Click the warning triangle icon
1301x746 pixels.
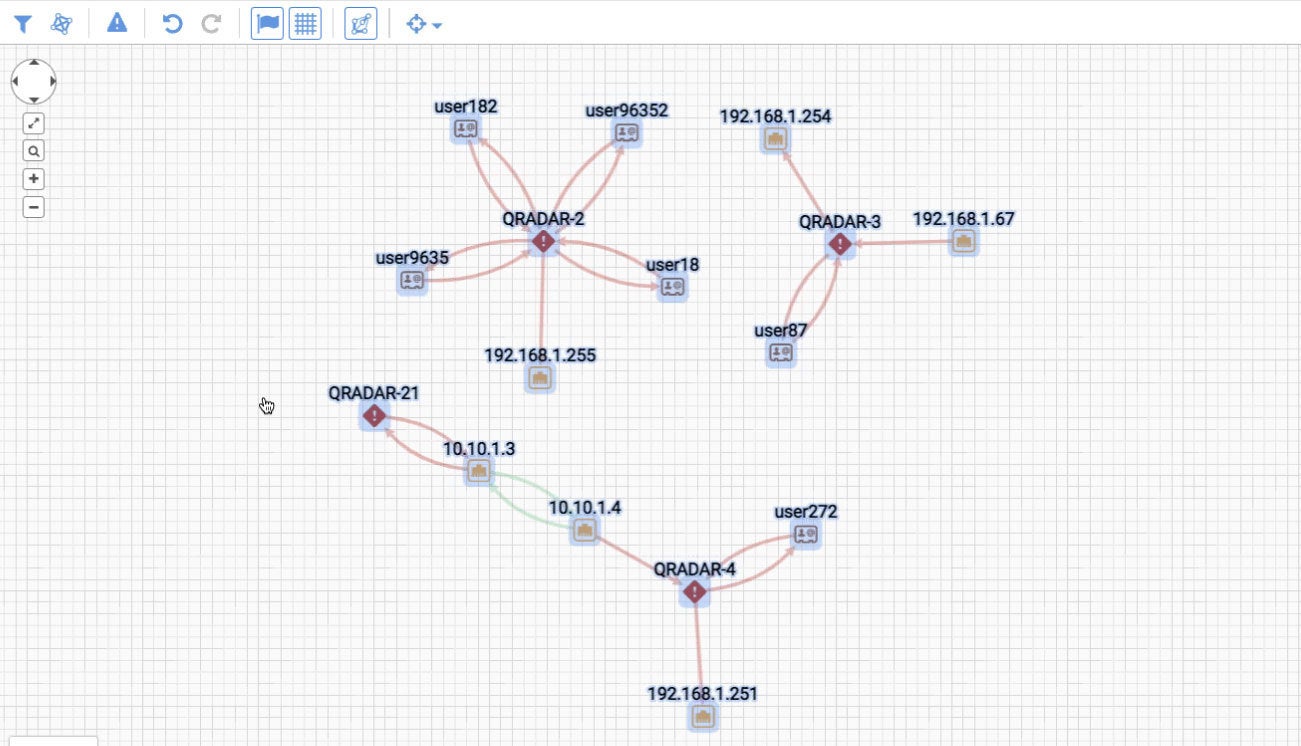[117, 23]
